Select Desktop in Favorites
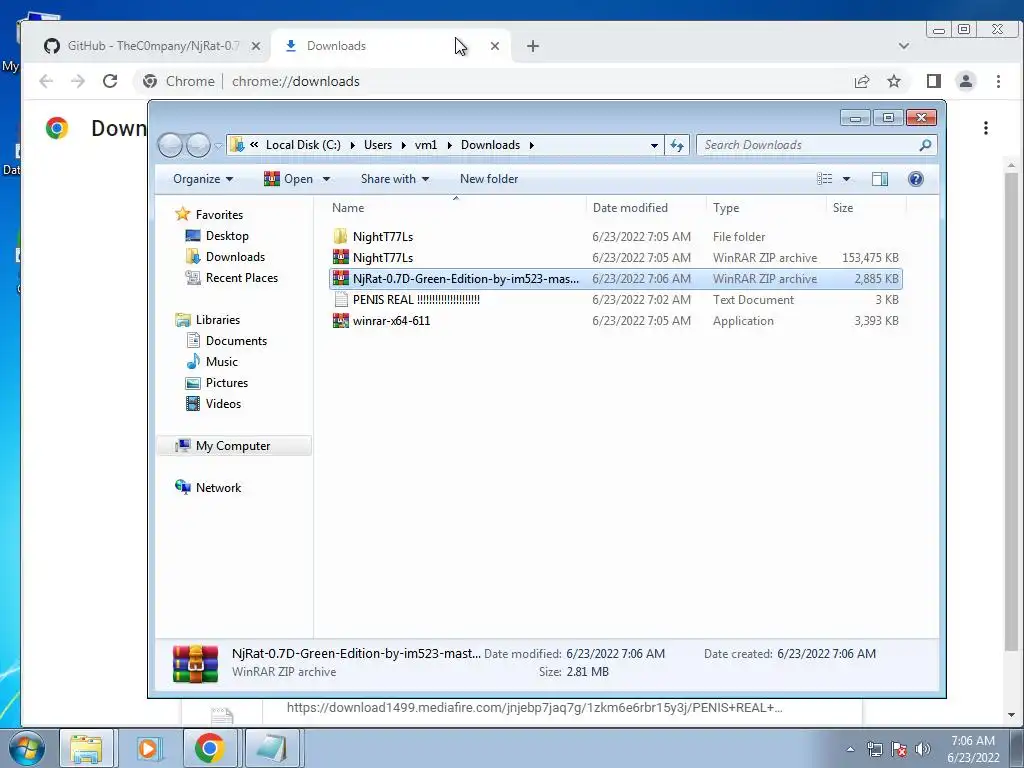 click(x=227, y=236)
